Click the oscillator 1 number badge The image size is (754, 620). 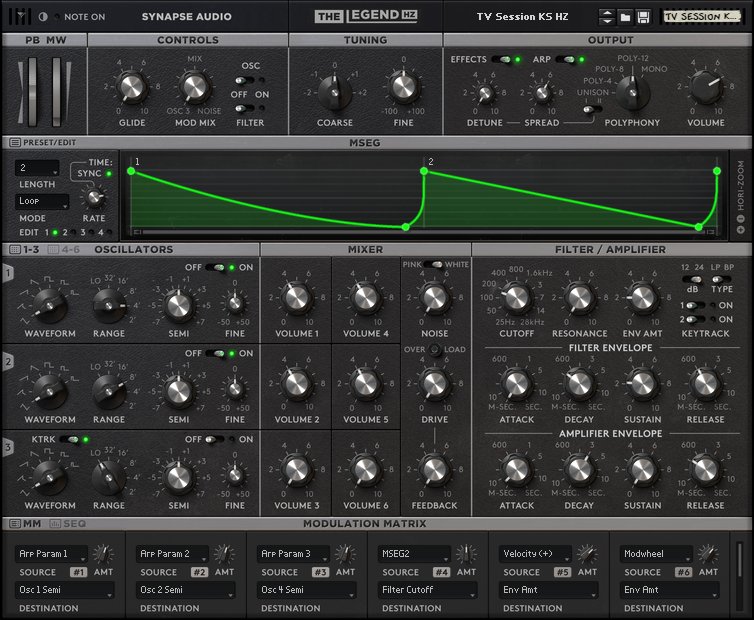pyautogui.click(x=9, y=273)
